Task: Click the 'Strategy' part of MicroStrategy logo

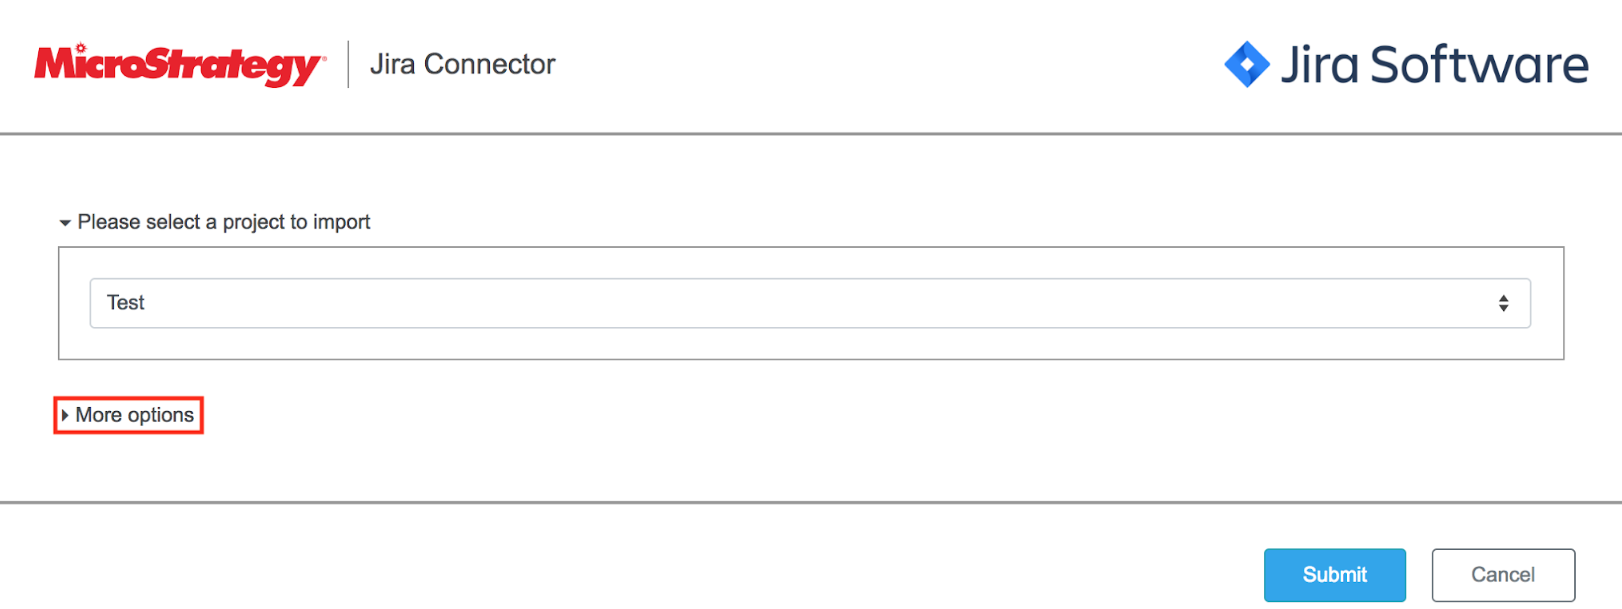Action: point(230,65)
